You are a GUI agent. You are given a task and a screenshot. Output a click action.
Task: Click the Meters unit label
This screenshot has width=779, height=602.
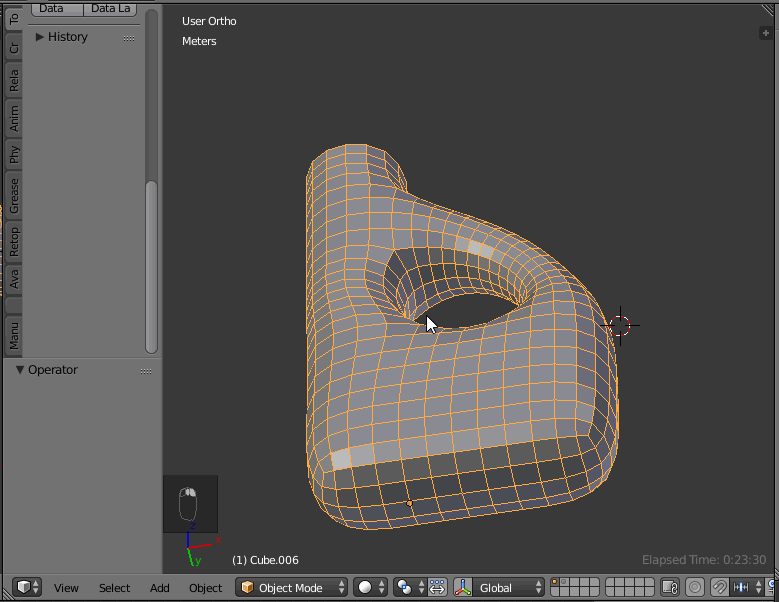[199, 41]
